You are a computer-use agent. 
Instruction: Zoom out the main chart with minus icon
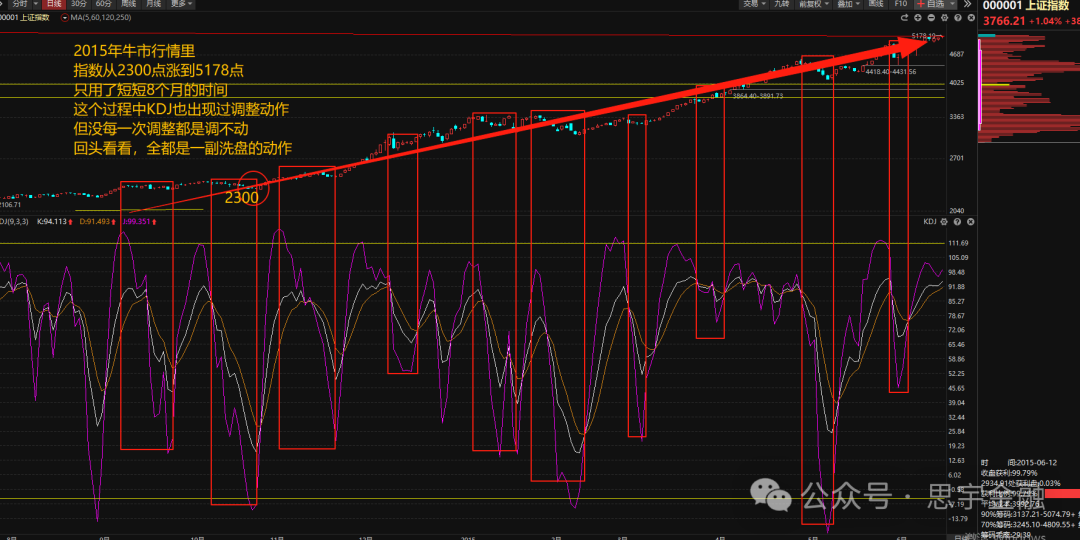click(931, 17)
